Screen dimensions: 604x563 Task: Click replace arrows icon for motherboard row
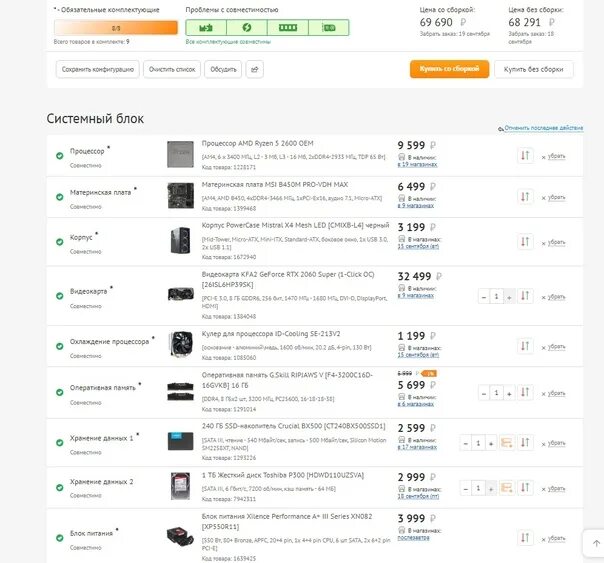pos(525,197)
